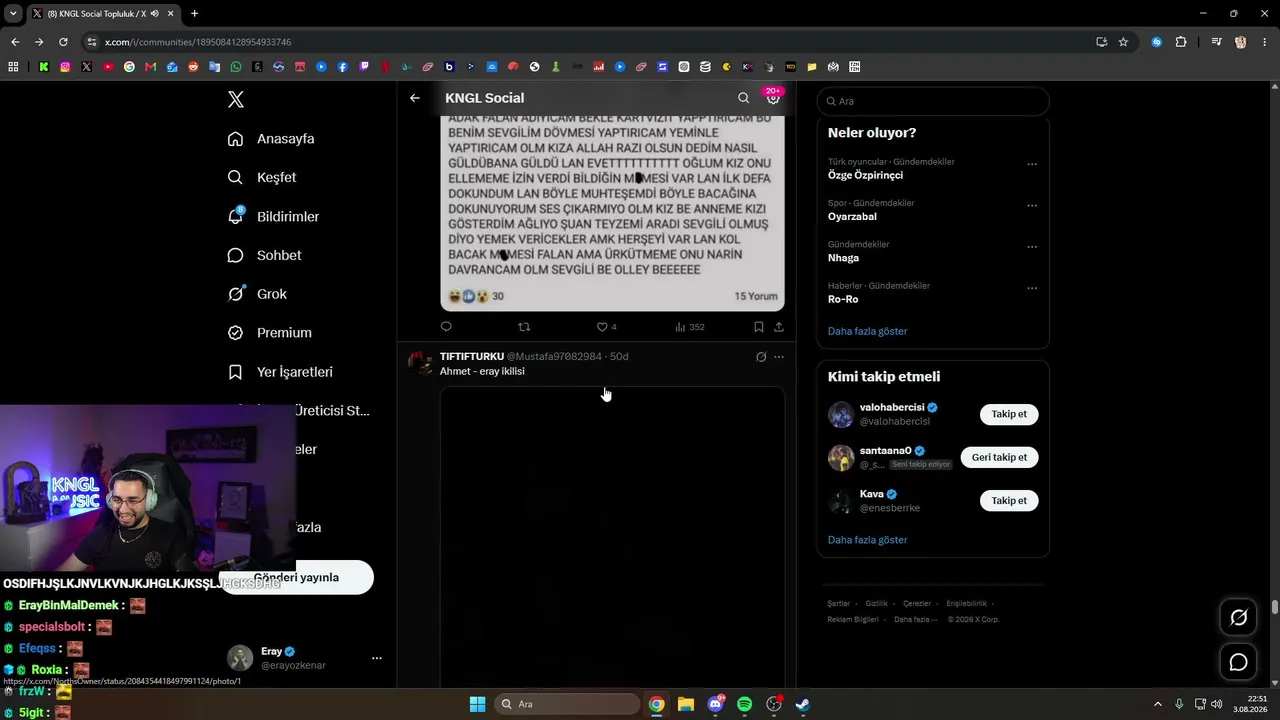Open more options for Ro-Ro trend
Viewport: 1280px width, 720px height.
[1032, 288]
